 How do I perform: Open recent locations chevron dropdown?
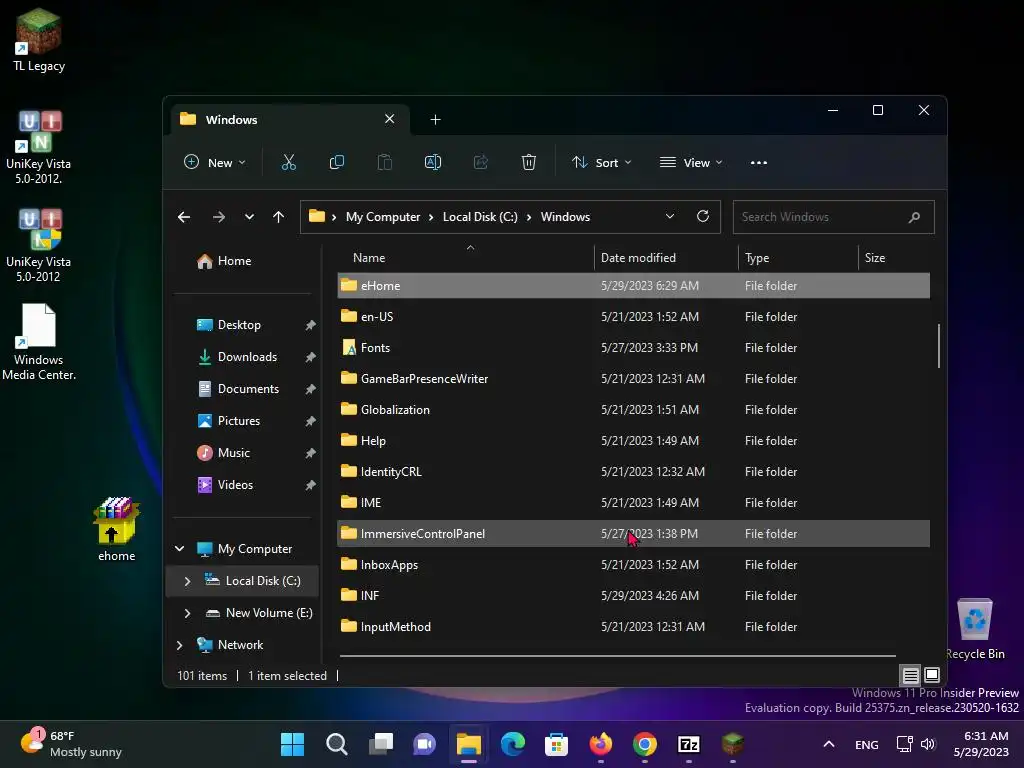pyautogui.click(x=249, y=217)
